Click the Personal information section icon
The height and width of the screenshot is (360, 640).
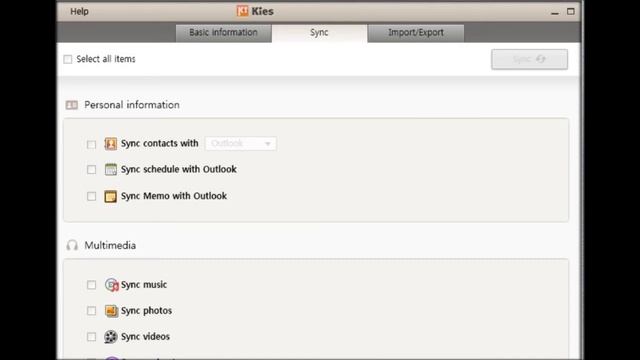(71, 105)
